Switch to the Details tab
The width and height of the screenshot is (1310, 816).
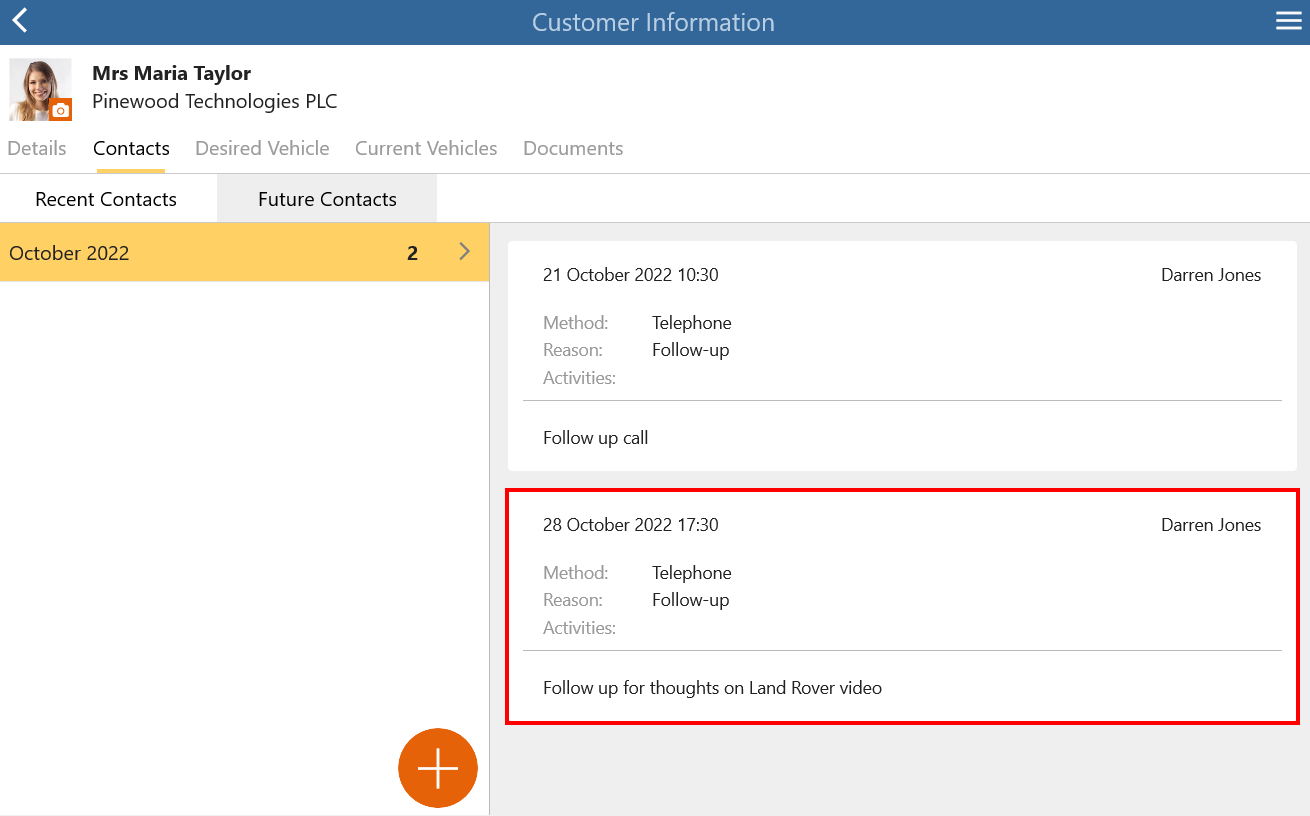point(37,148)
